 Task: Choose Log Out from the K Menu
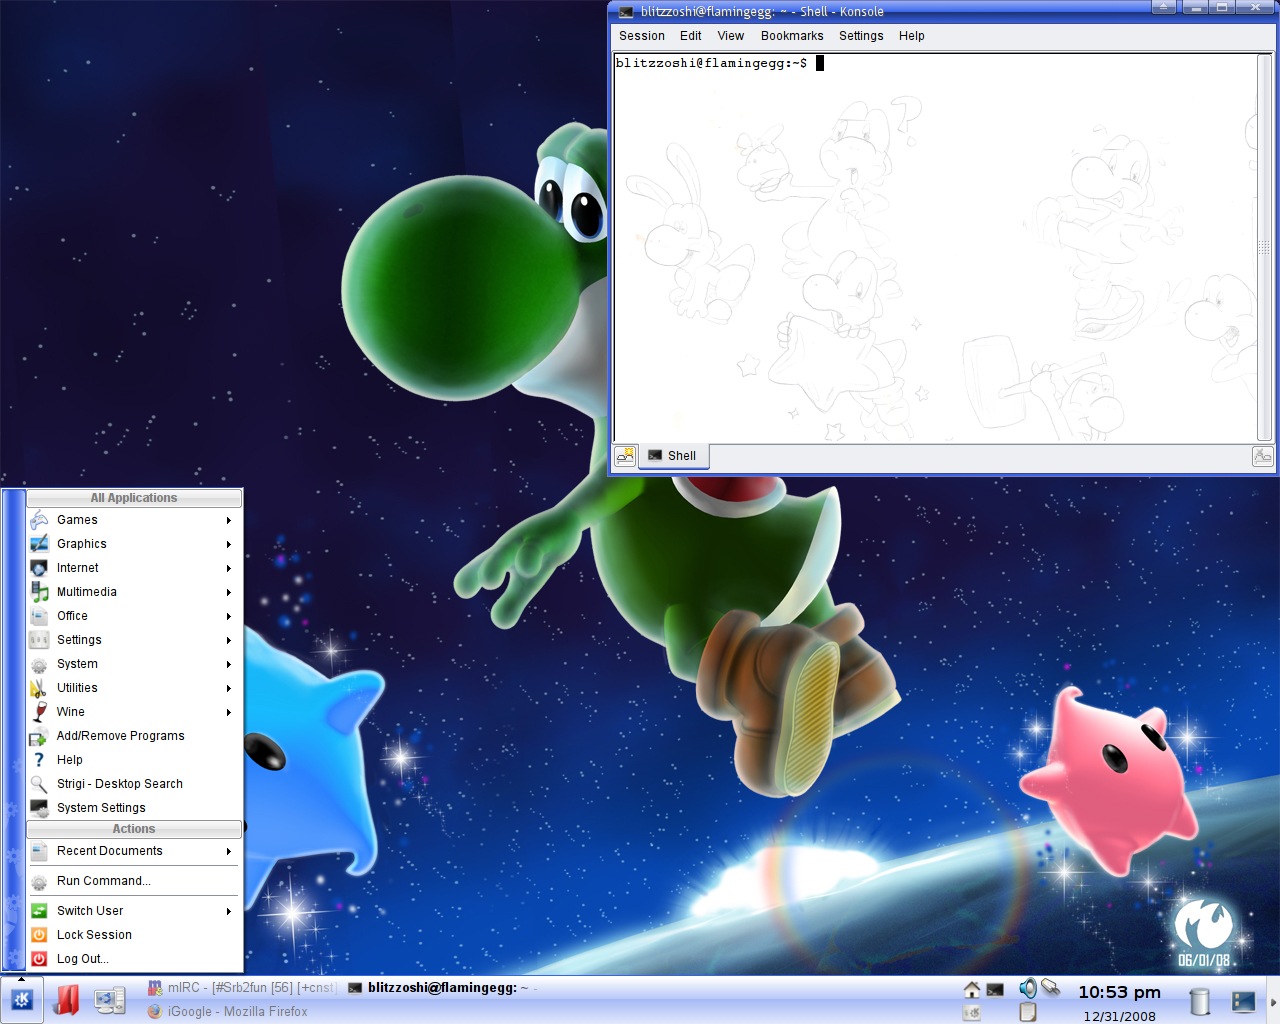[82, 959]
